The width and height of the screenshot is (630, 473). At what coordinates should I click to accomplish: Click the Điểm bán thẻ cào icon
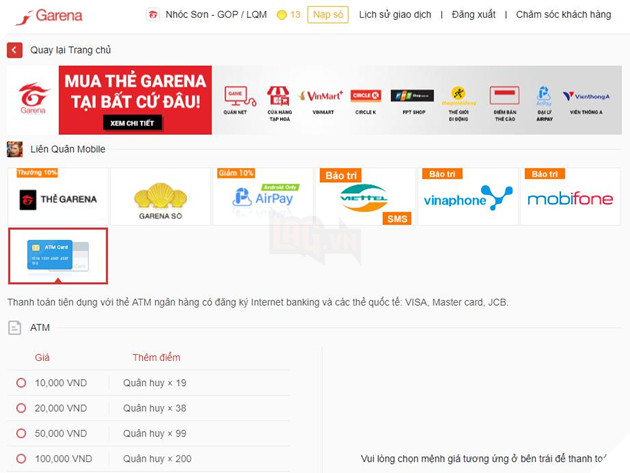[x=504, y=96]
